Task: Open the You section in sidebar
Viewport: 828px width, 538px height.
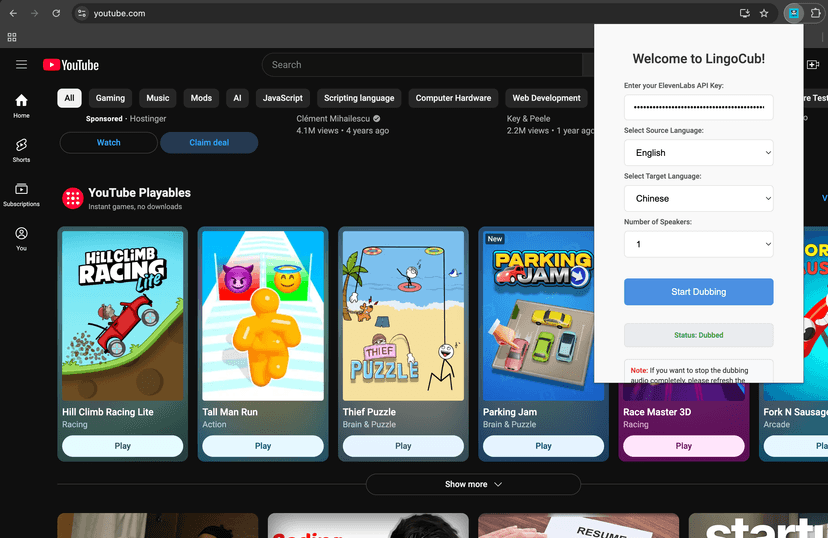Action: click(x=21, y=239)
